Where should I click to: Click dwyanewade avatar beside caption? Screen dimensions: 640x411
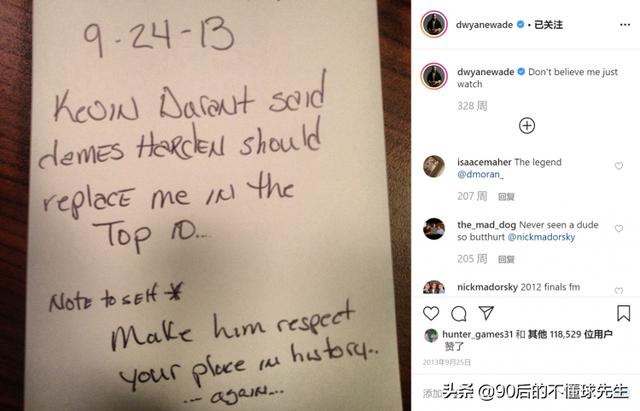tap(434, 76)
